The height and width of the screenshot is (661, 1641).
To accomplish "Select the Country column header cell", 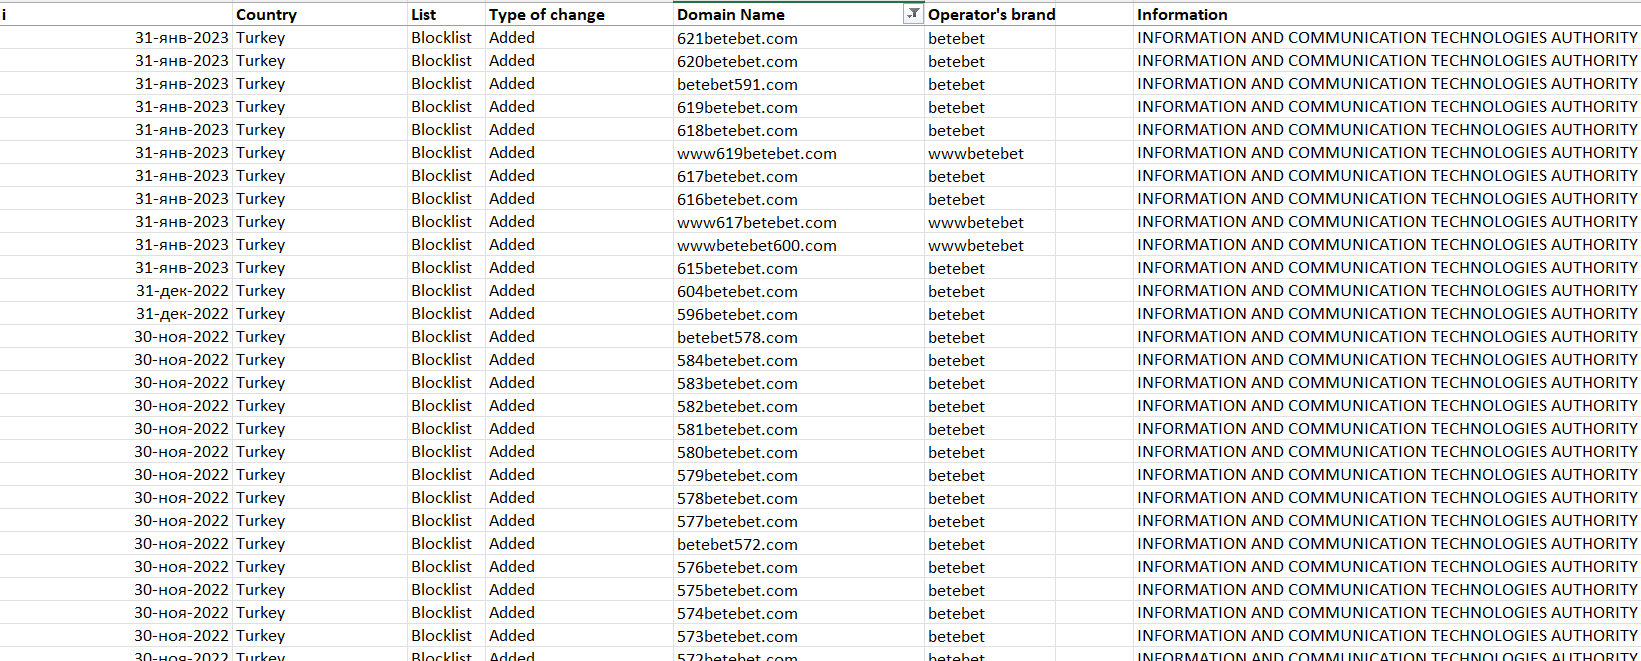I will click(x=266, y=15).
